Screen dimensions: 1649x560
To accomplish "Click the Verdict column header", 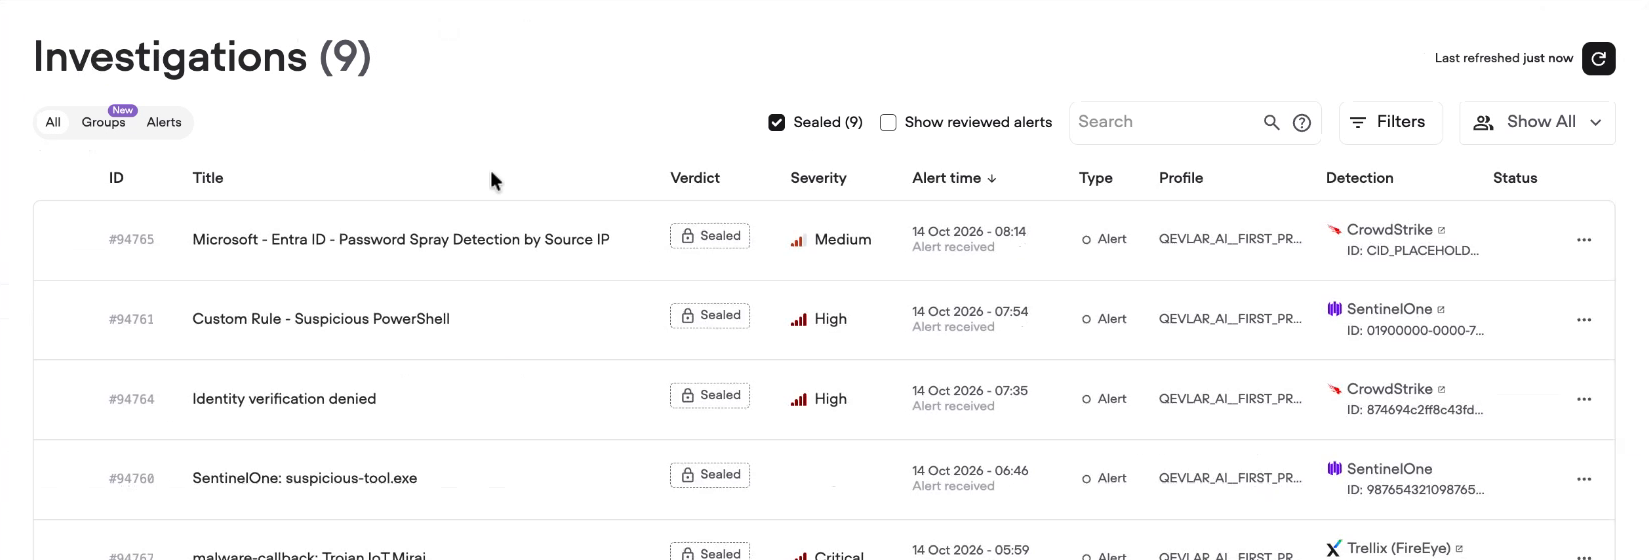I will point(695,178).
